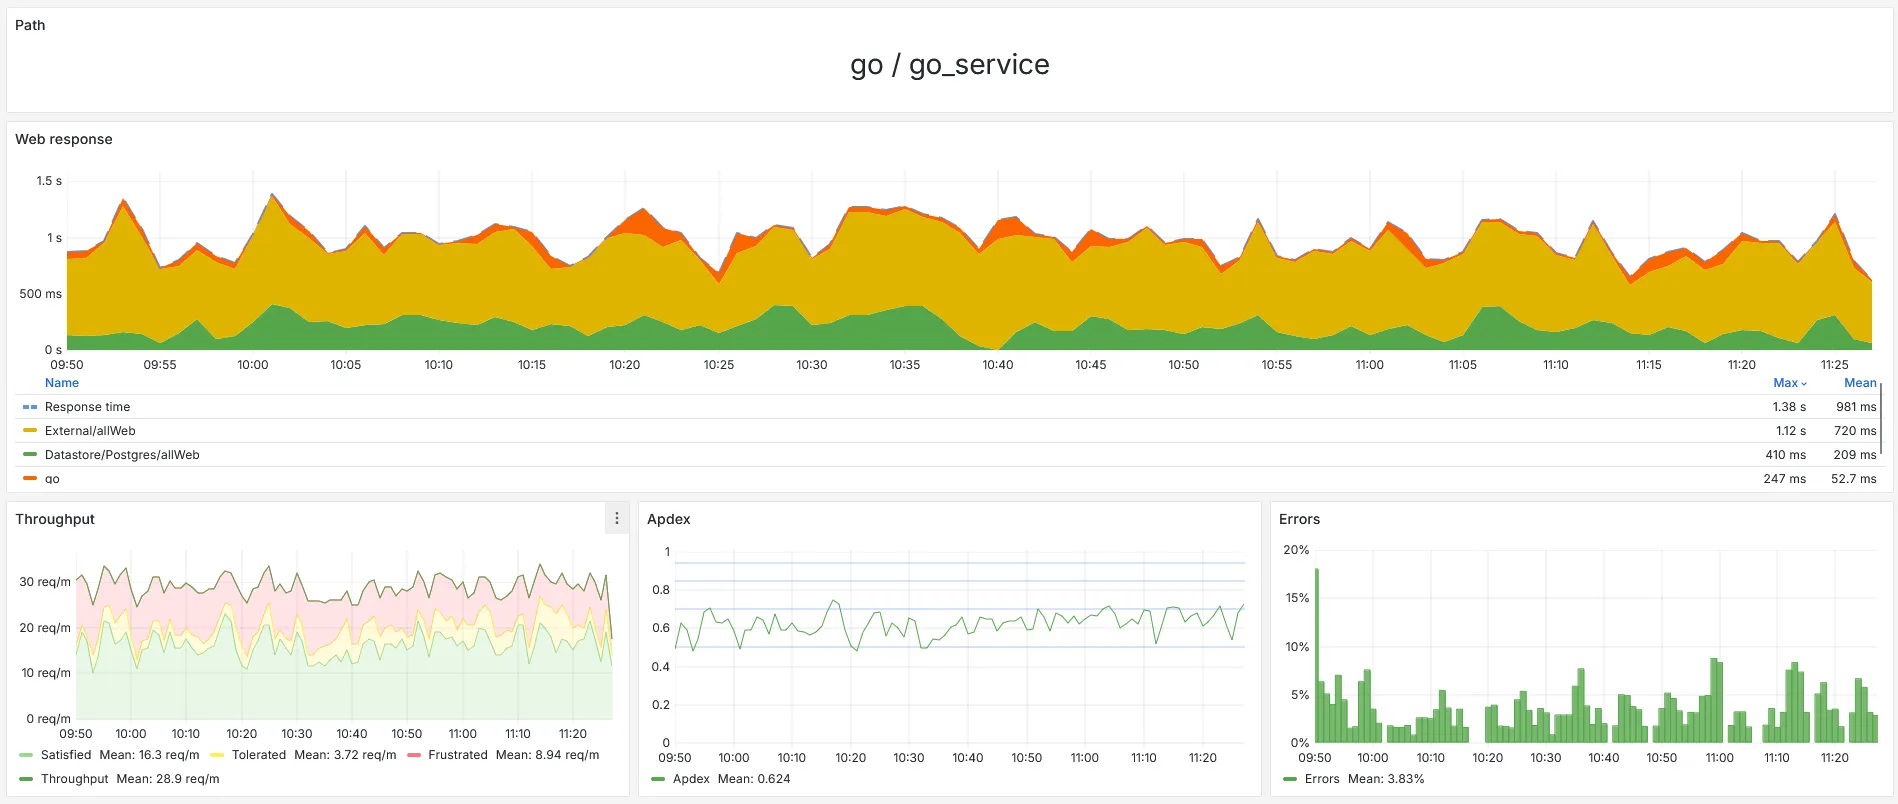Click the Response time Max value 1.38 s
Image resolution: width=1898 pixels, height=804 pixels.
[1789, 407]
